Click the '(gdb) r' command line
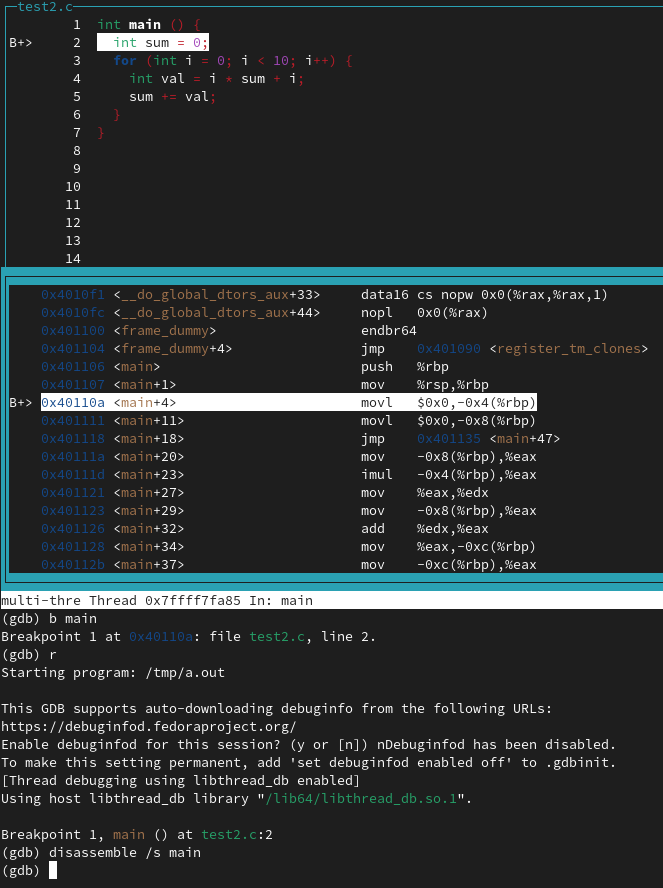This screenshot has width=663, height=888. 29,655
